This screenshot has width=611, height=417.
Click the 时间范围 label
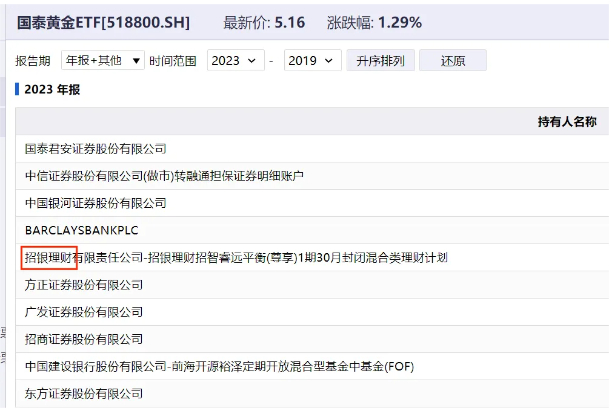pyautogui.click(x=173, y=61)
